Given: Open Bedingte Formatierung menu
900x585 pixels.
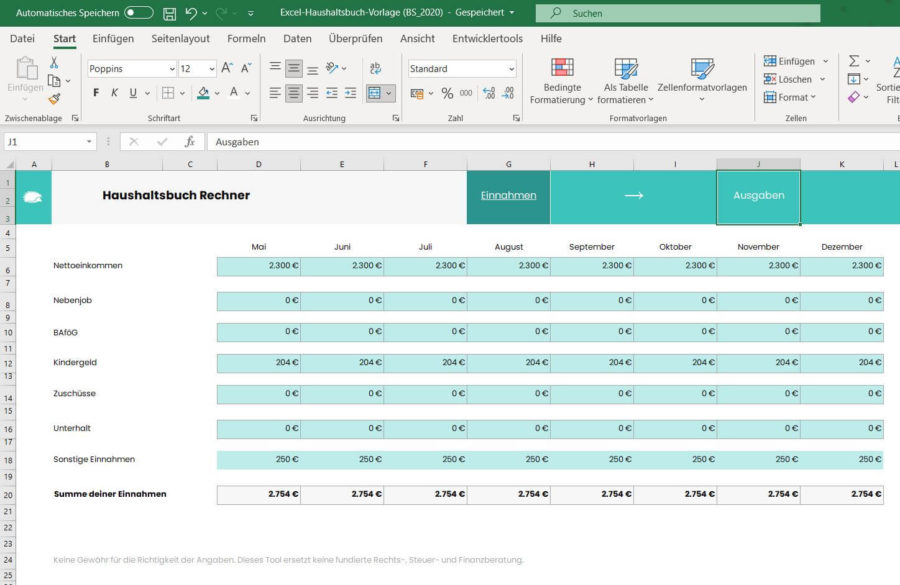Looking at the screenshot, I should click(x=562, y=81).
